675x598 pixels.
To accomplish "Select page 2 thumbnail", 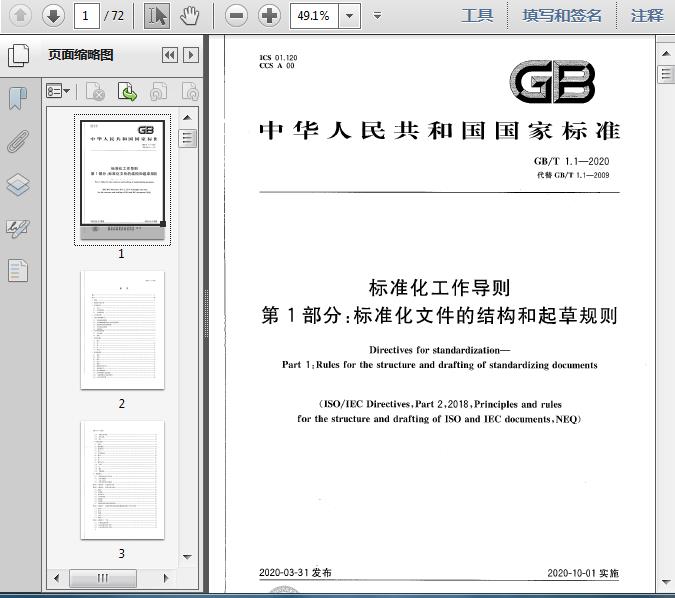I will (x=122, y=330).
